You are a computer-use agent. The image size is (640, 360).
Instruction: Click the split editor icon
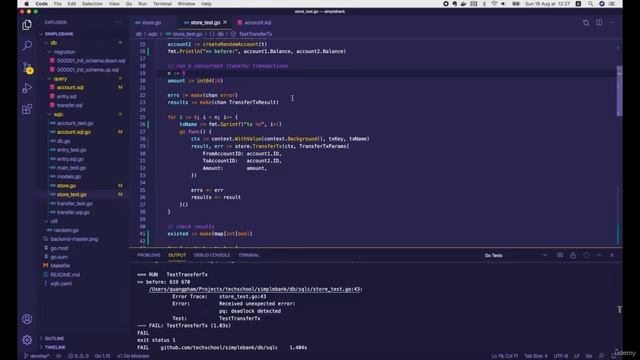point(599,22)
